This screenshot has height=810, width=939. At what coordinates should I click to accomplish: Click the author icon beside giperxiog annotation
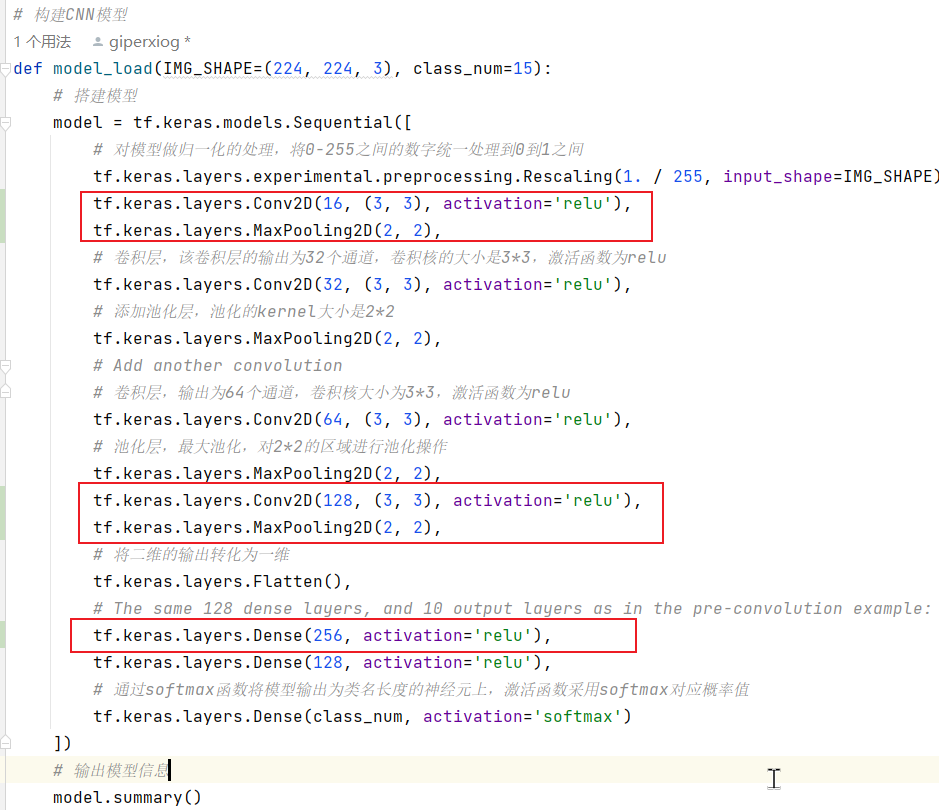[x=97, y=42]
